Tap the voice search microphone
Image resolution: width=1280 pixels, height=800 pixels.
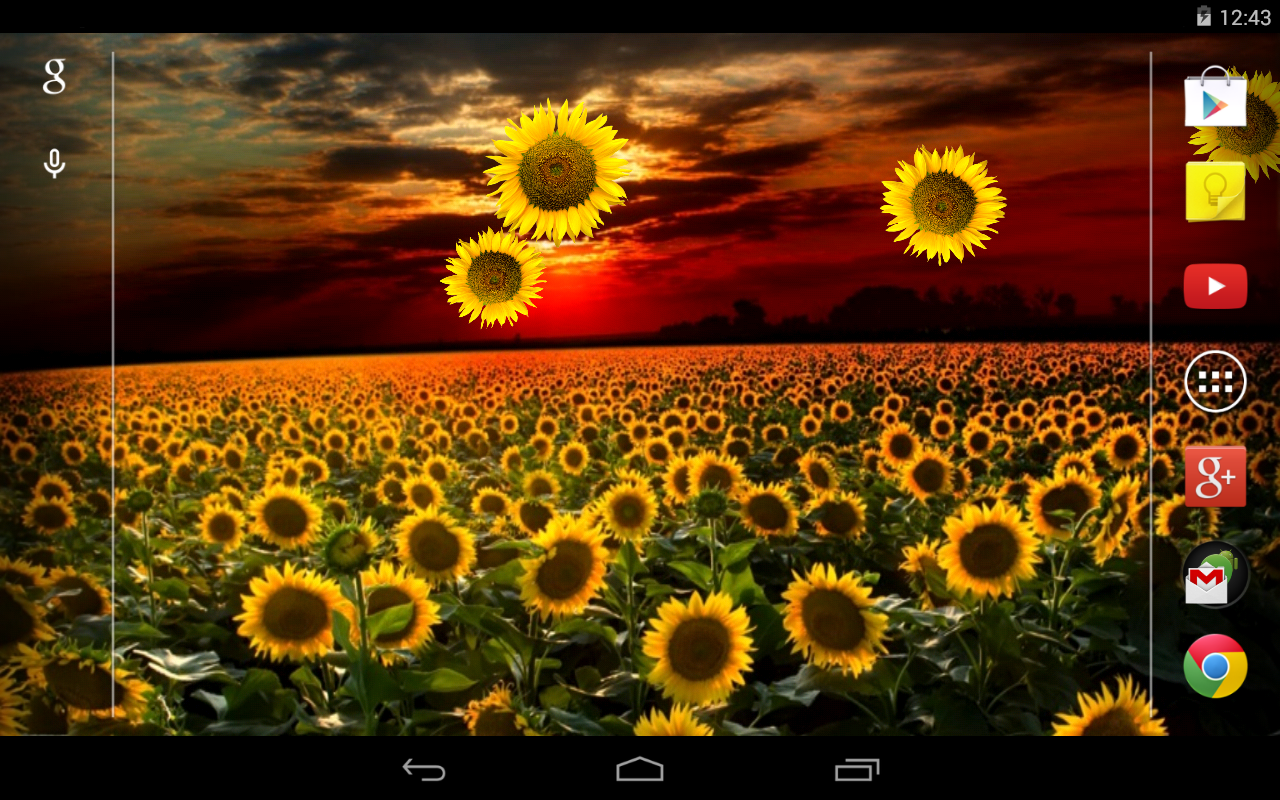54,163
